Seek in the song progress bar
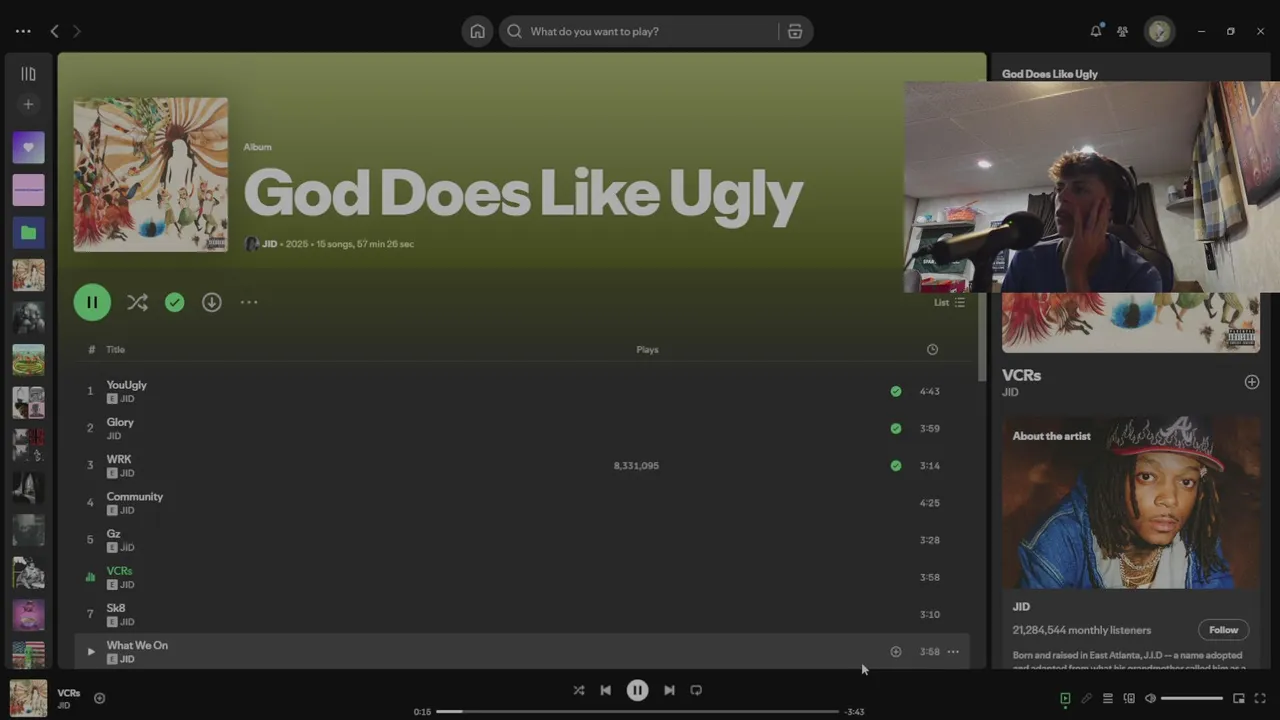Viewport: 1280px width, 720px height. click(637, 711)
